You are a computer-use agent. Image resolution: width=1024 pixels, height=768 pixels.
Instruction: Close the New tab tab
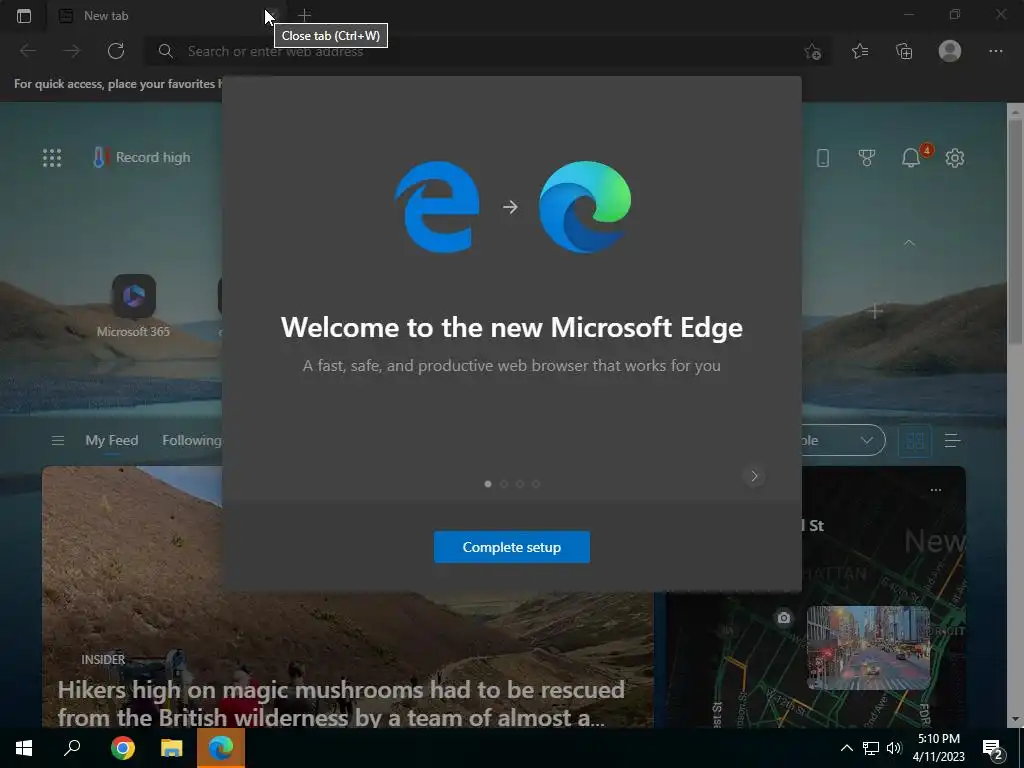(273, 15)
